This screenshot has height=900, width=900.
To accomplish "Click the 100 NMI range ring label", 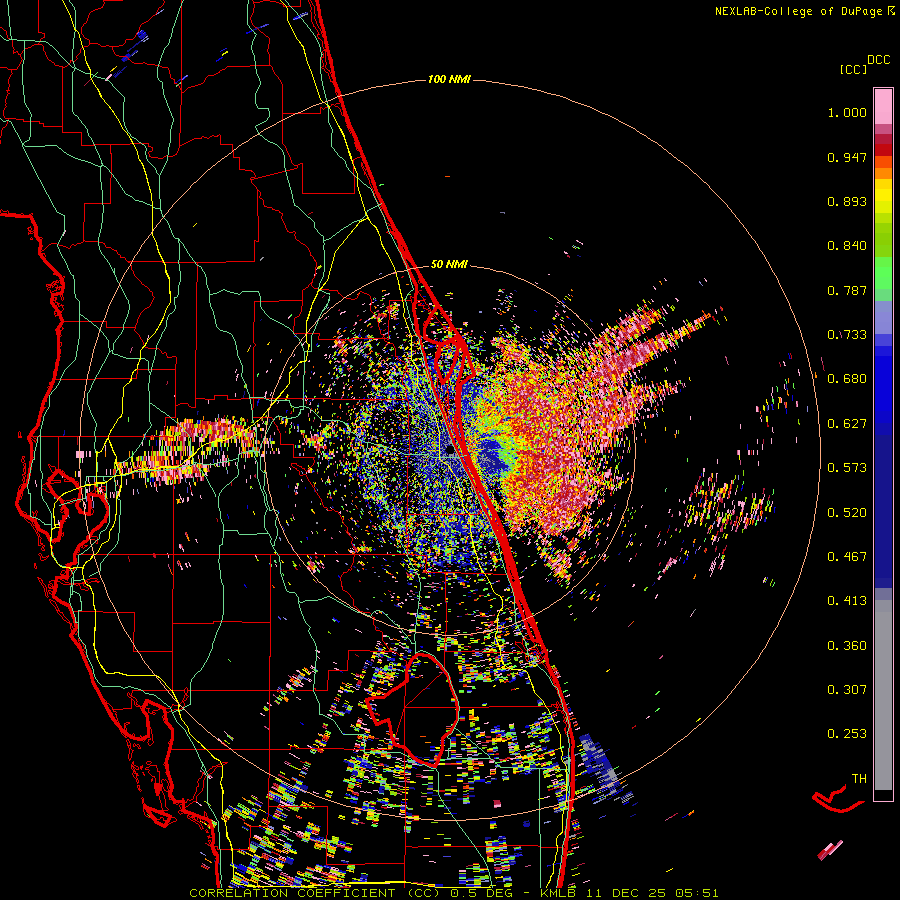I will (x=449, y=79).
